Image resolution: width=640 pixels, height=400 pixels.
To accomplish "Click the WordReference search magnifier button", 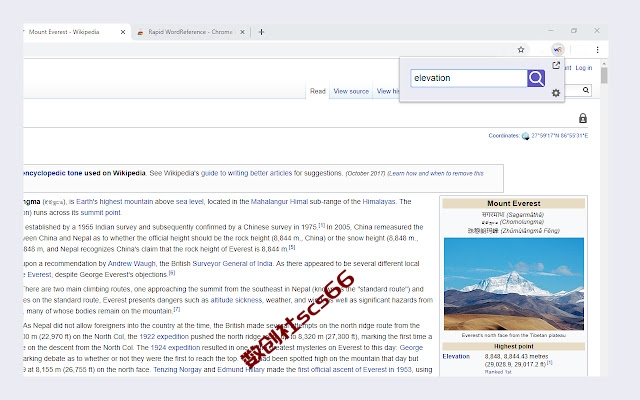I will coord(536,78).
